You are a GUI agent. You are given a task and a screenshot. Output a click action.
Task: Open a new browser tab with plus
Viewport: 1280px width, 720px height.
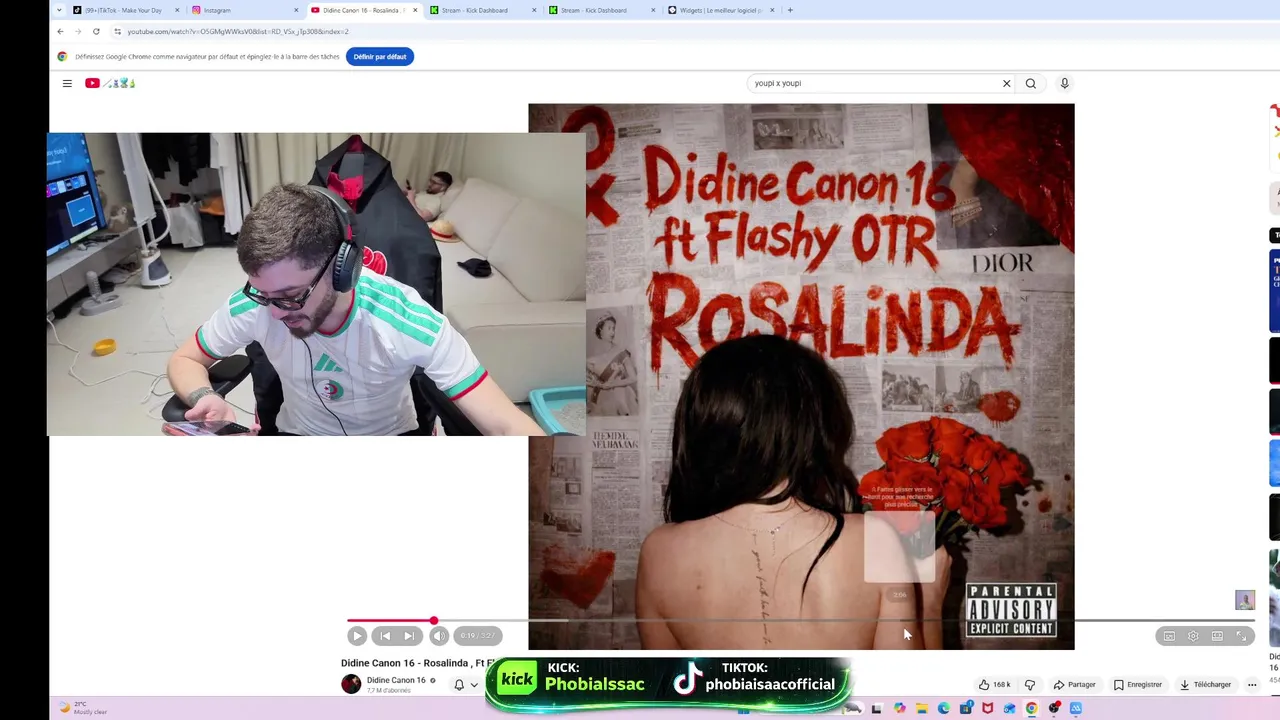tap(790, 10)
